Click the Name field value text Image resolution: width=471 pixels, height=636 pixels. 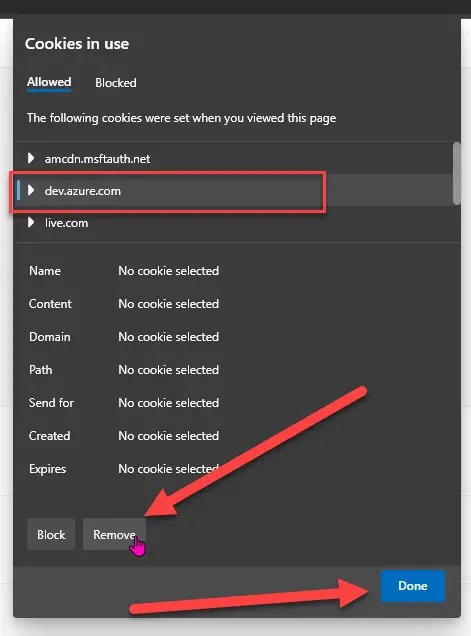(x=168, y=271)
